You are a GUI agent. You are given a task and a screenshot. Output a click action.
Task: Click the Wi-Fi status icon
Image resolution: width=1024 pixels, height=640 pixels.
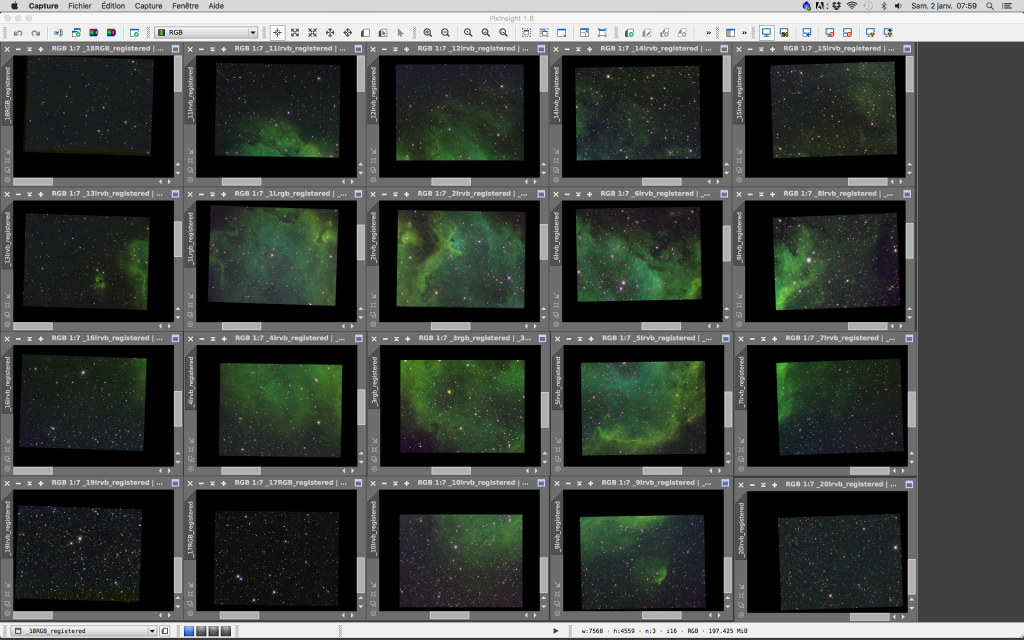(852, 6)
